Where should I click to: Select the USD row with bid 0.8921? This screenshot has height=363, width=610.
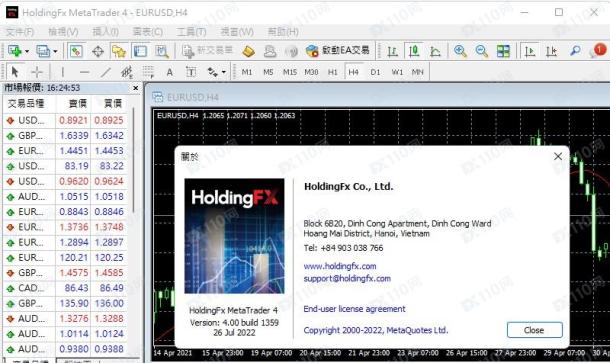coord(65,120)
